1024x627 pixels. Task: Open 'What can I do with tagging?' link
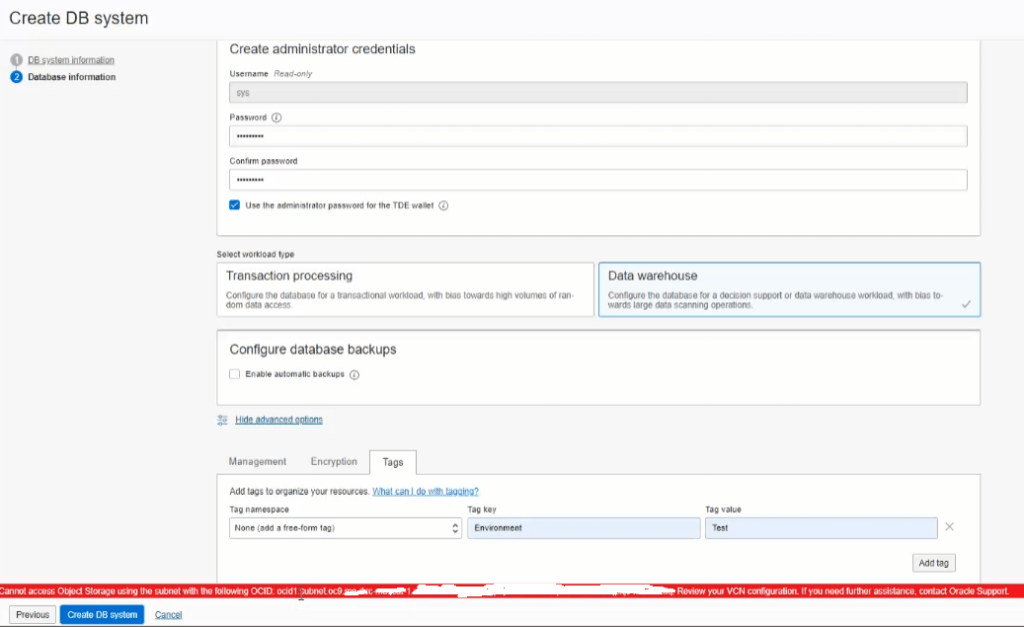click(425, 492)
